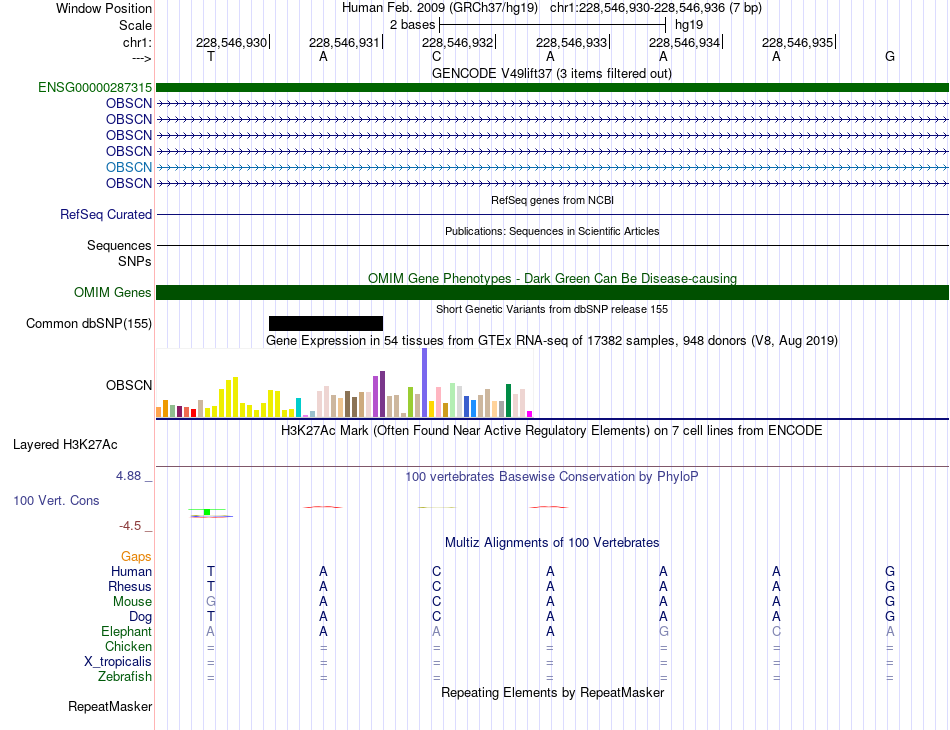Click base position label 228,546,932

point(457,42)
